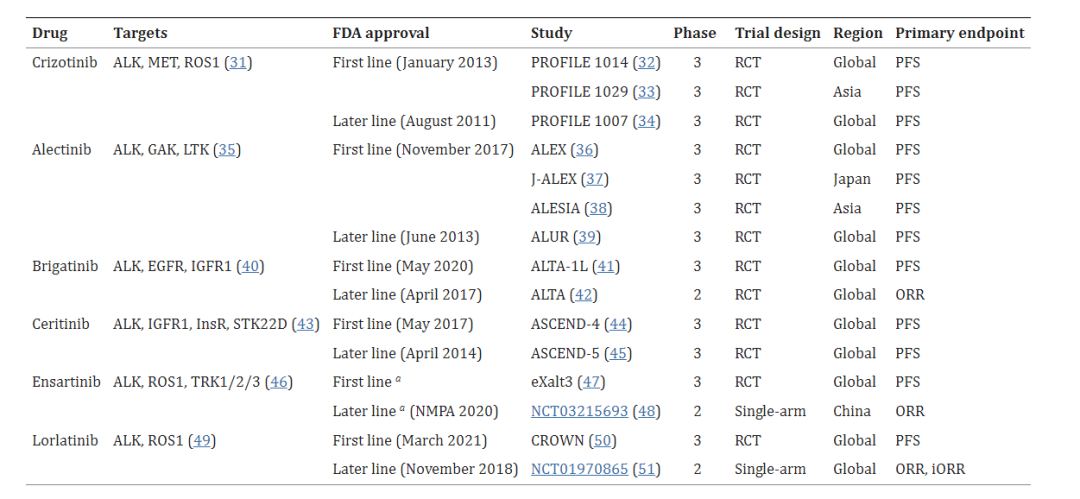Open the NCT03215693 trial link
Screen dimensions: 1080x499
579,411
